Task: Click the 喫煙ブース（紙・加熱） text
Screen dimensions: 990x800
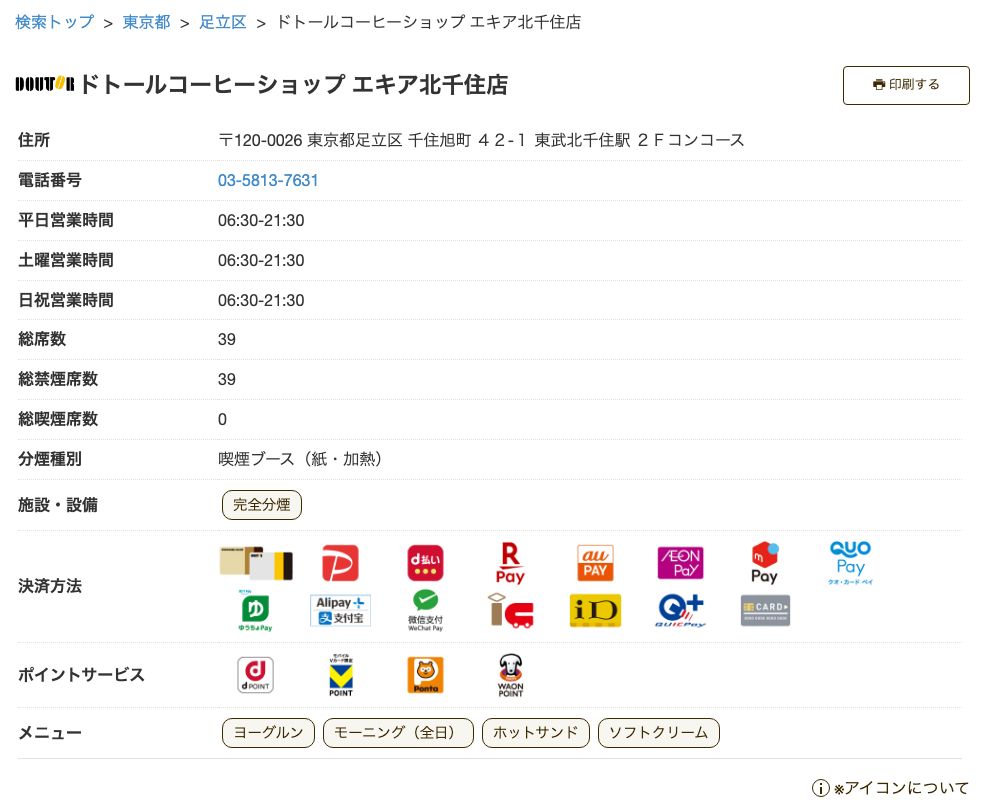Action: [x=300, y=459]
